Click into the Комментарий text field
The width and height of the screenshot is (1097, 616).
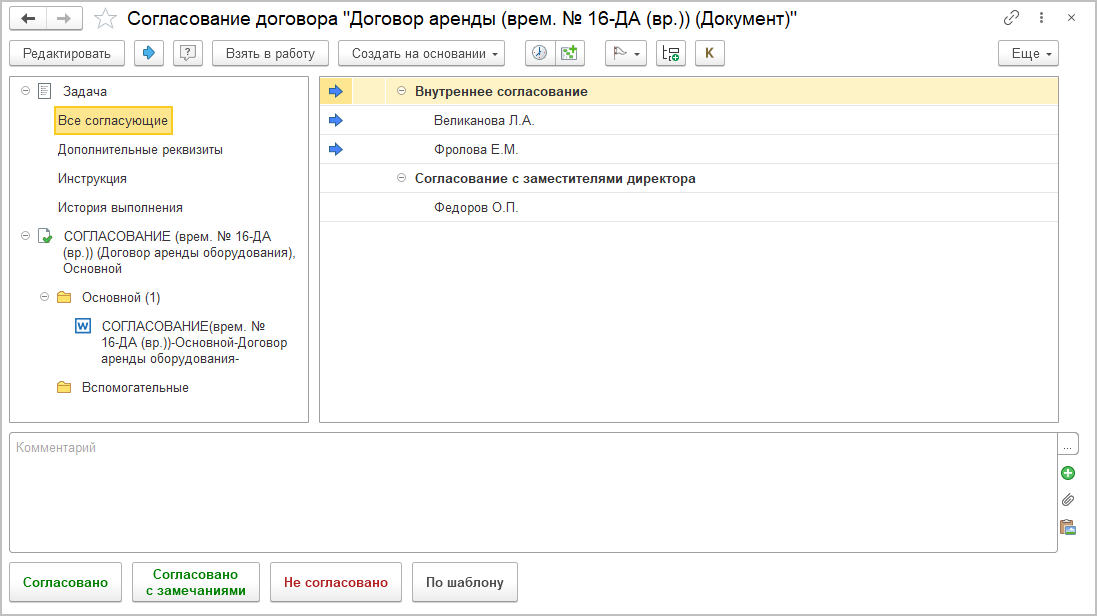point(533,492)
